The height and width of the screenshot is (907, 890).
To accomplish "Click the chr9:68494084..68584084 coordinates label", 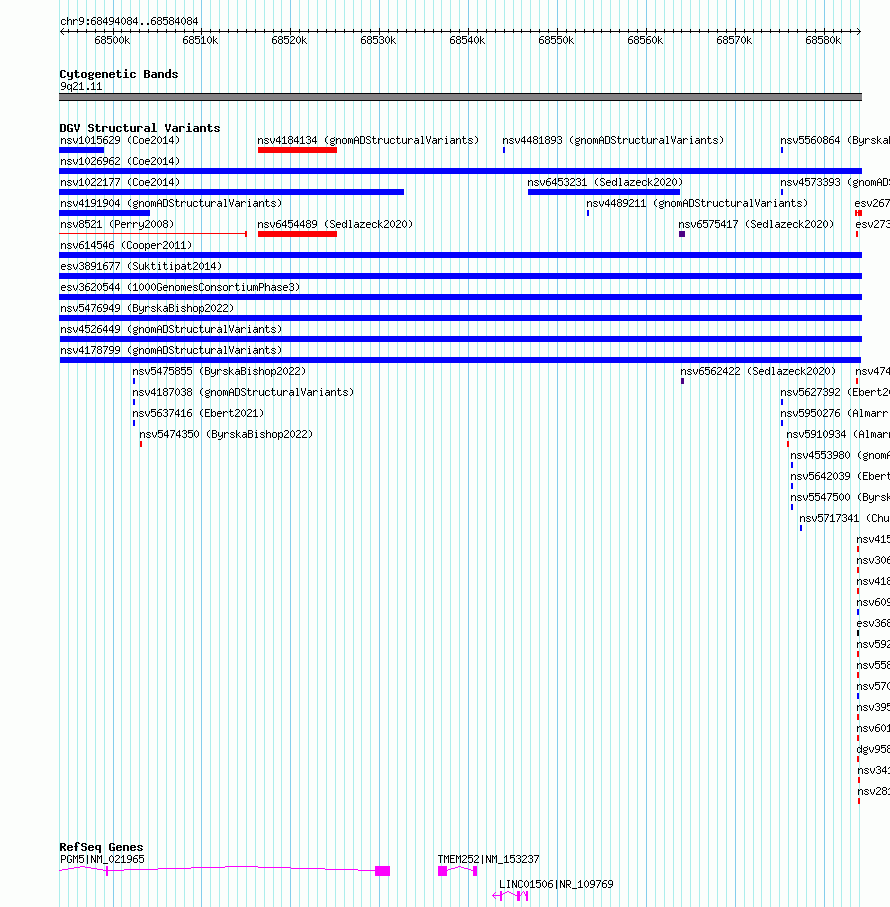I will pos(129,21).
